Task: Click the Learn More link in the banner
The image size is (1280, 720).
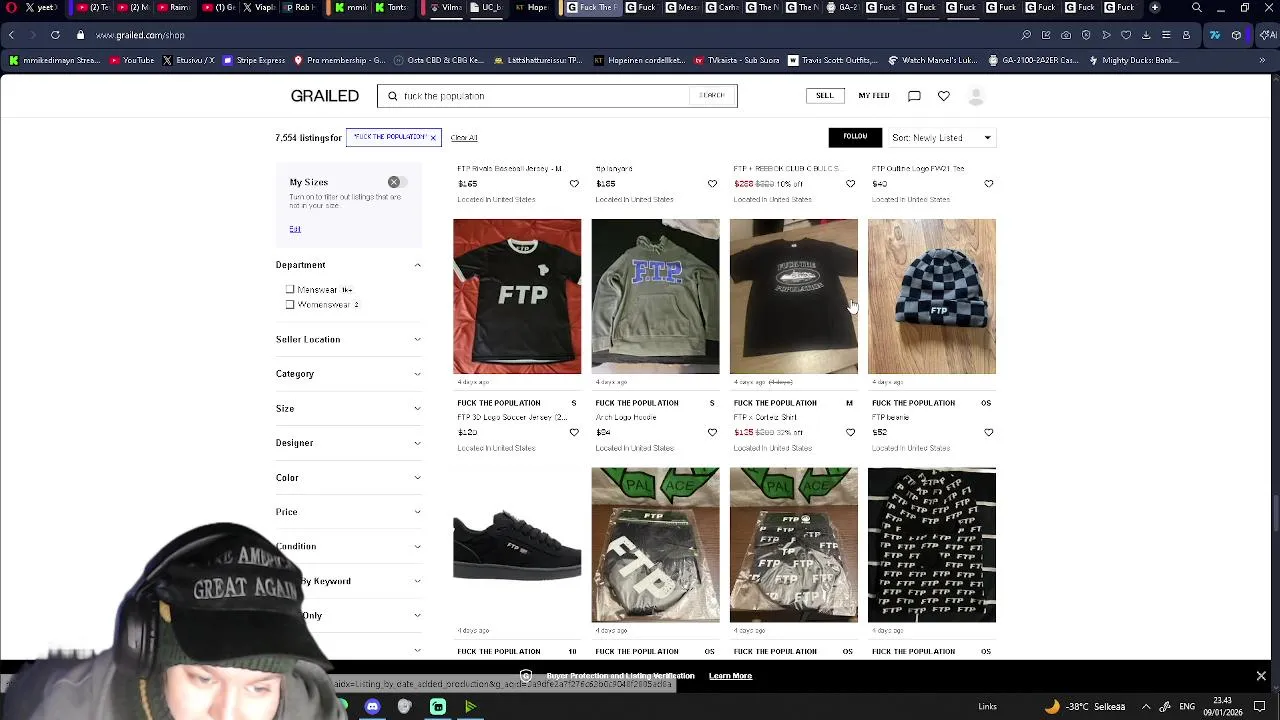Action: 730,676
